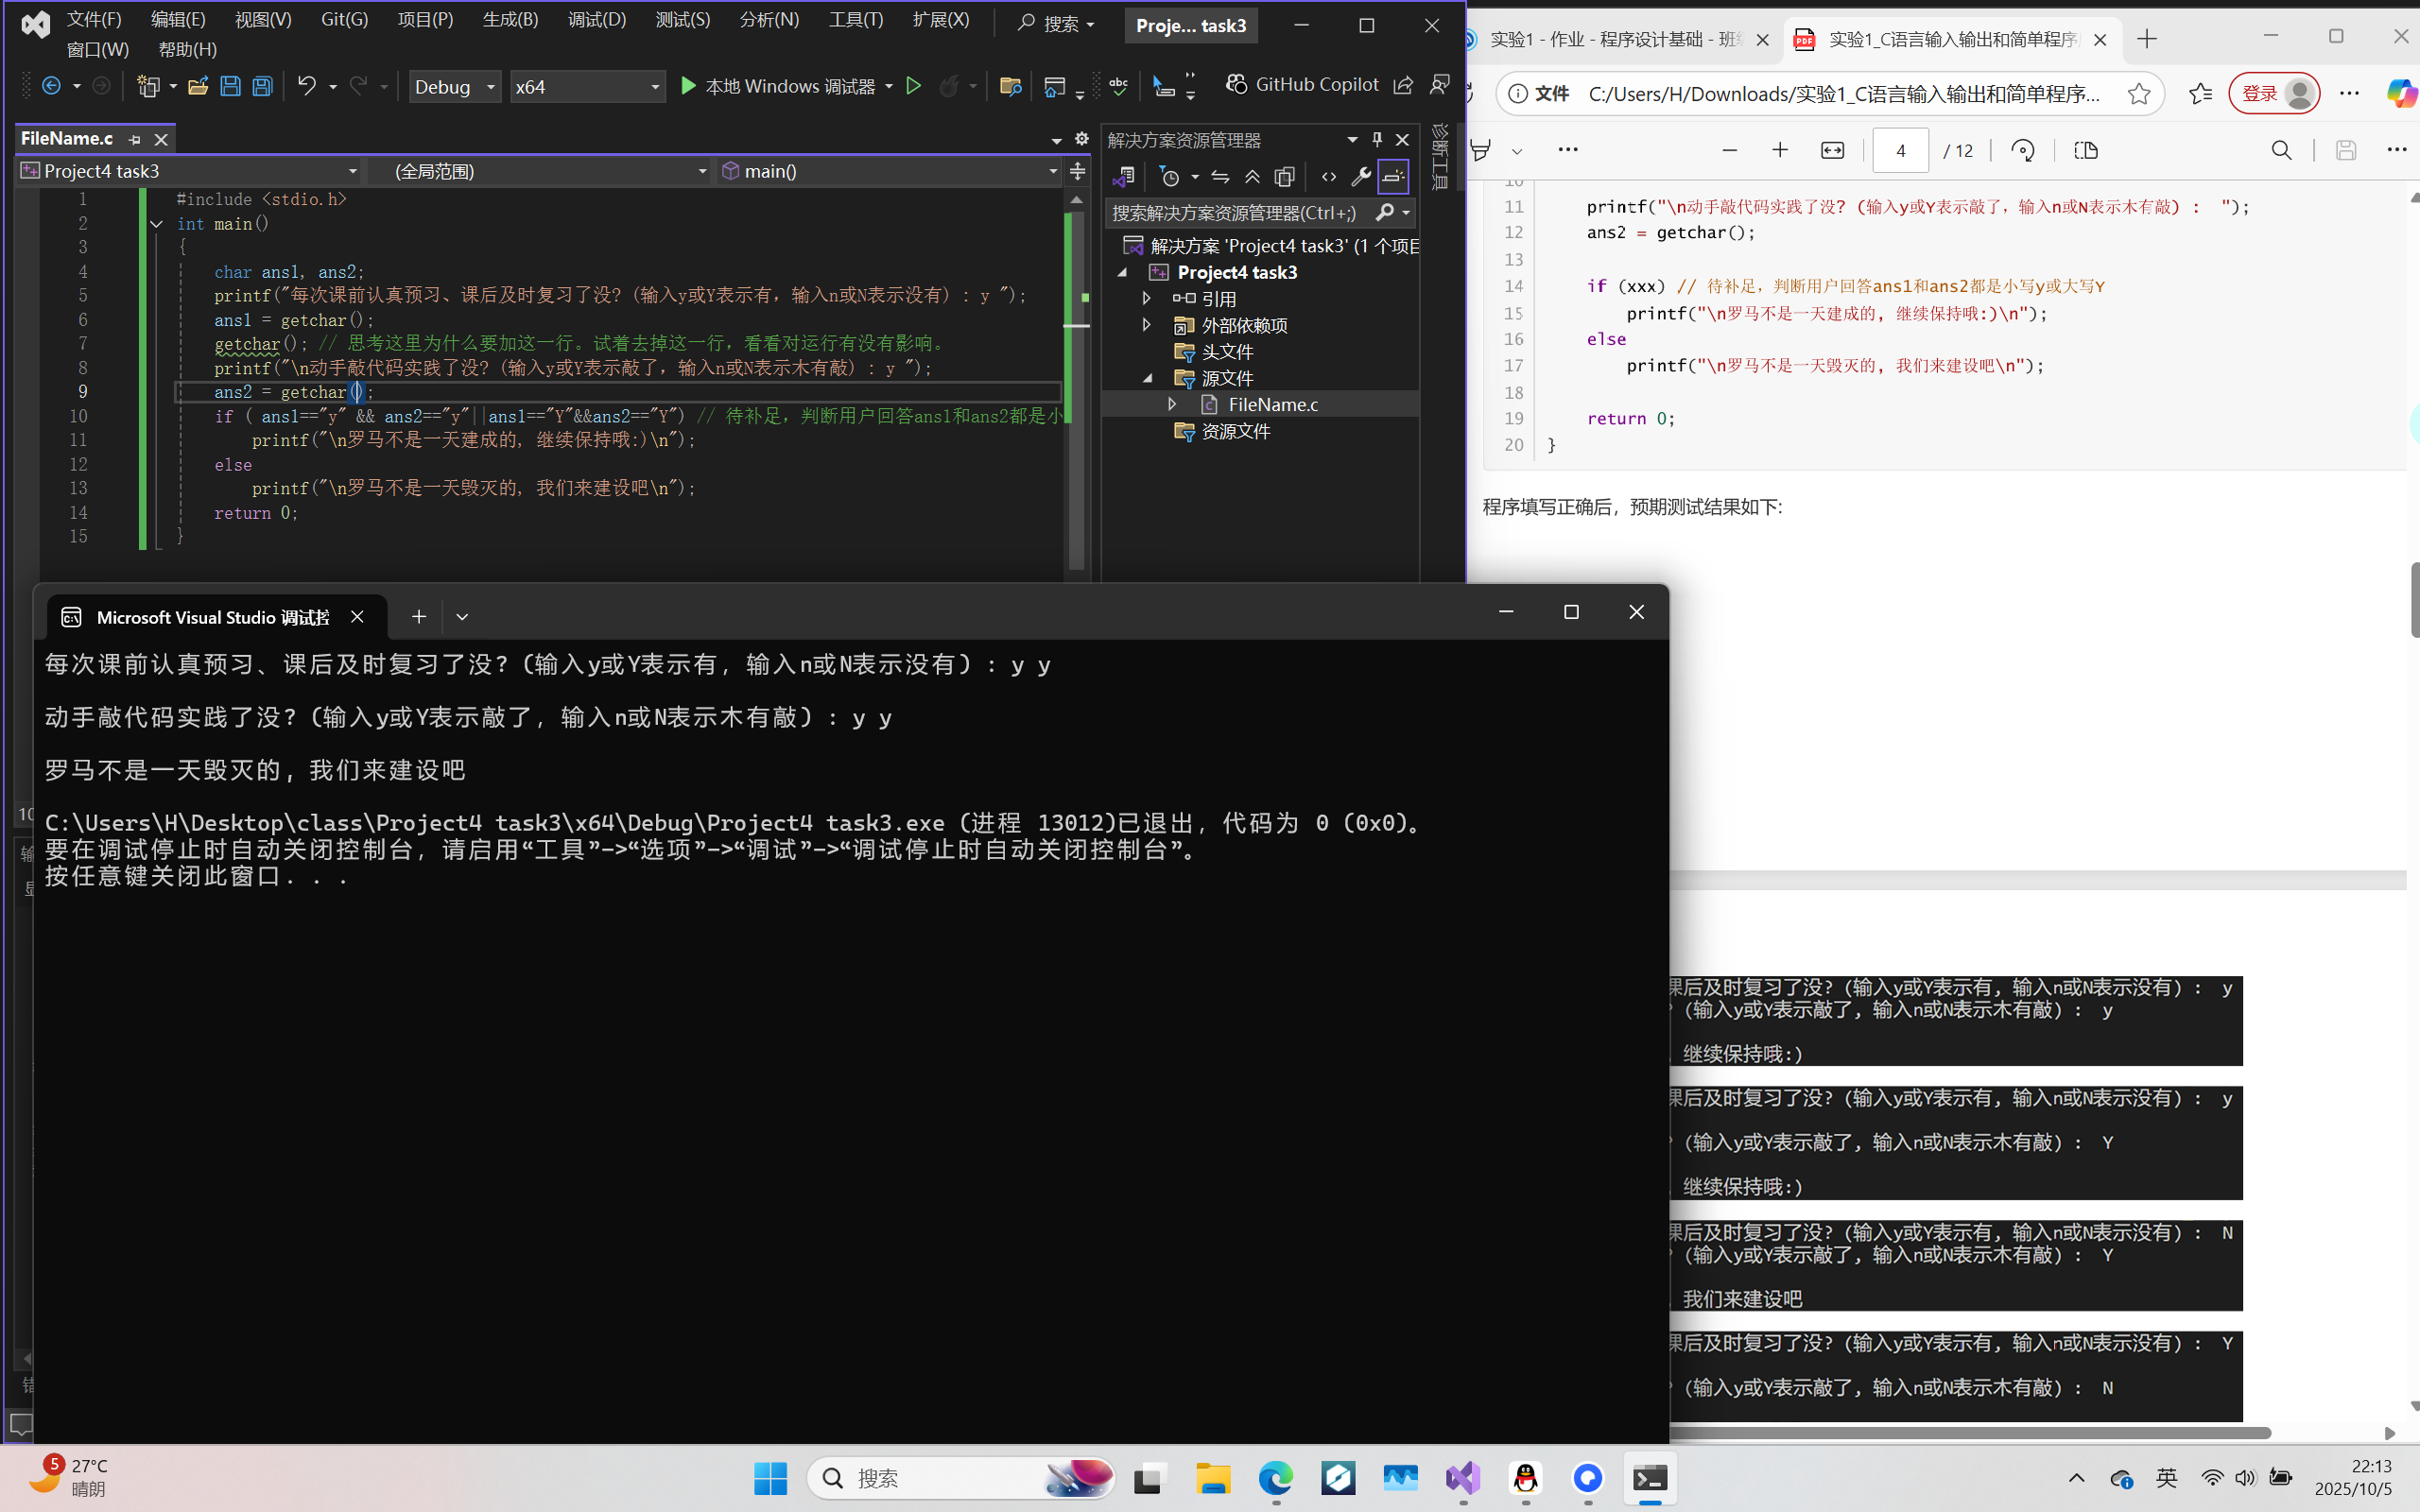
Task: Switch to 实验1 - 作业 browser tab
Action: pos(1614,39)
